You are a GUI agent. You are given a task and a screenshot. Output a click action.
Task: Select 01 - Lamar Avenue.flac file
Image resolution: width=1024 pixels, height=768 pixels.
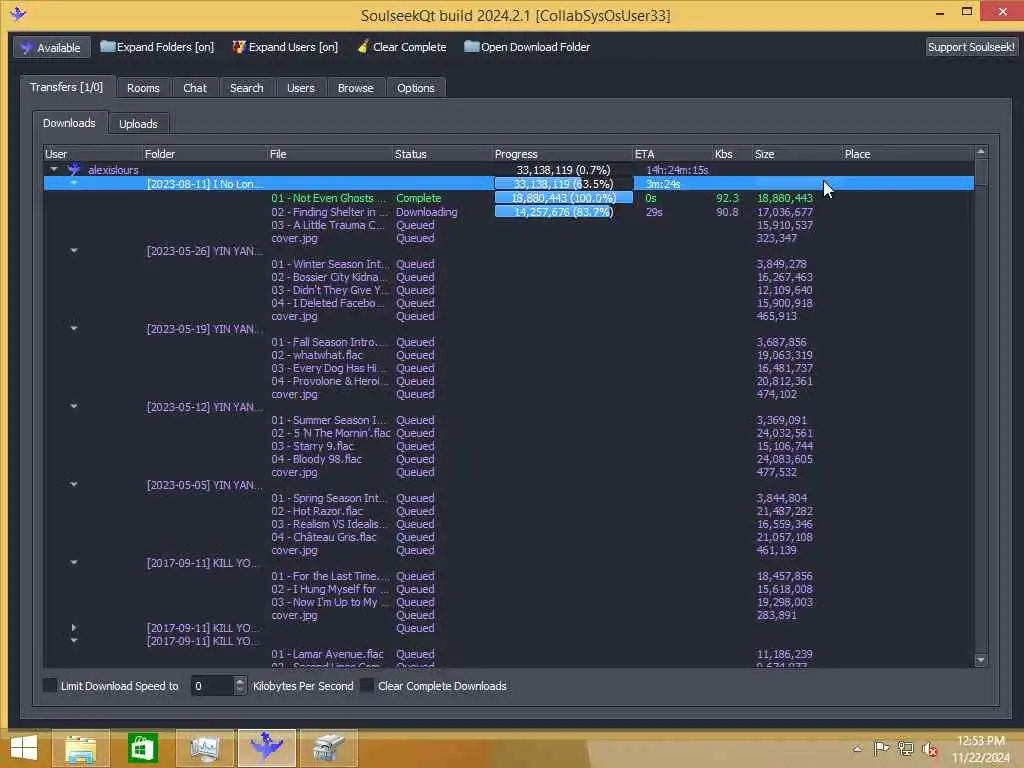point(327,654)
